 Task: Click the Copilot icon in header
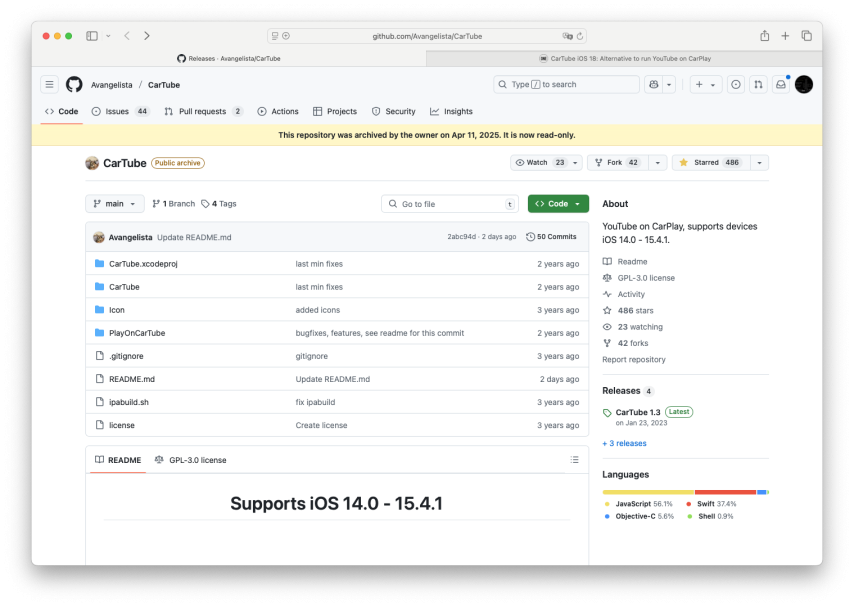point(654,84)
